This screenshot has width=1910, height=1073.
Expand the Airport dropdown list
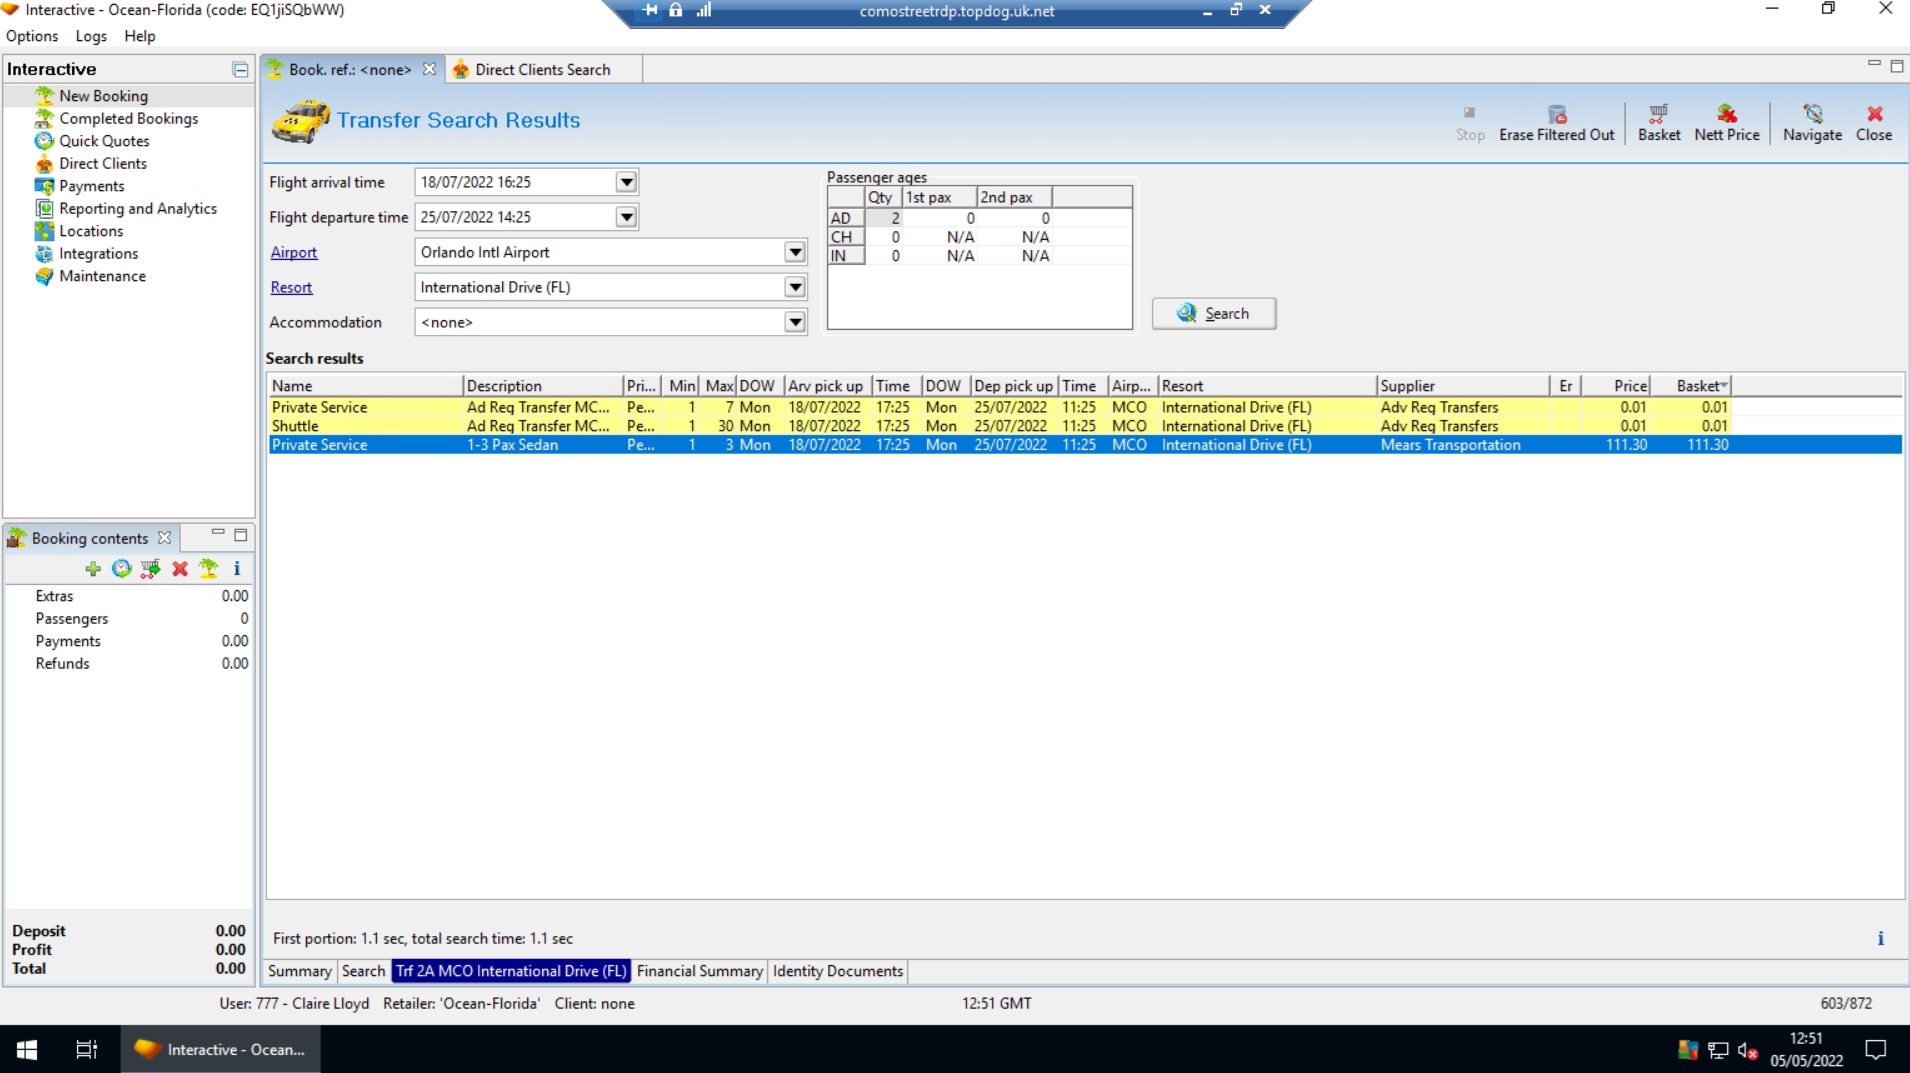tap(795, 252)
